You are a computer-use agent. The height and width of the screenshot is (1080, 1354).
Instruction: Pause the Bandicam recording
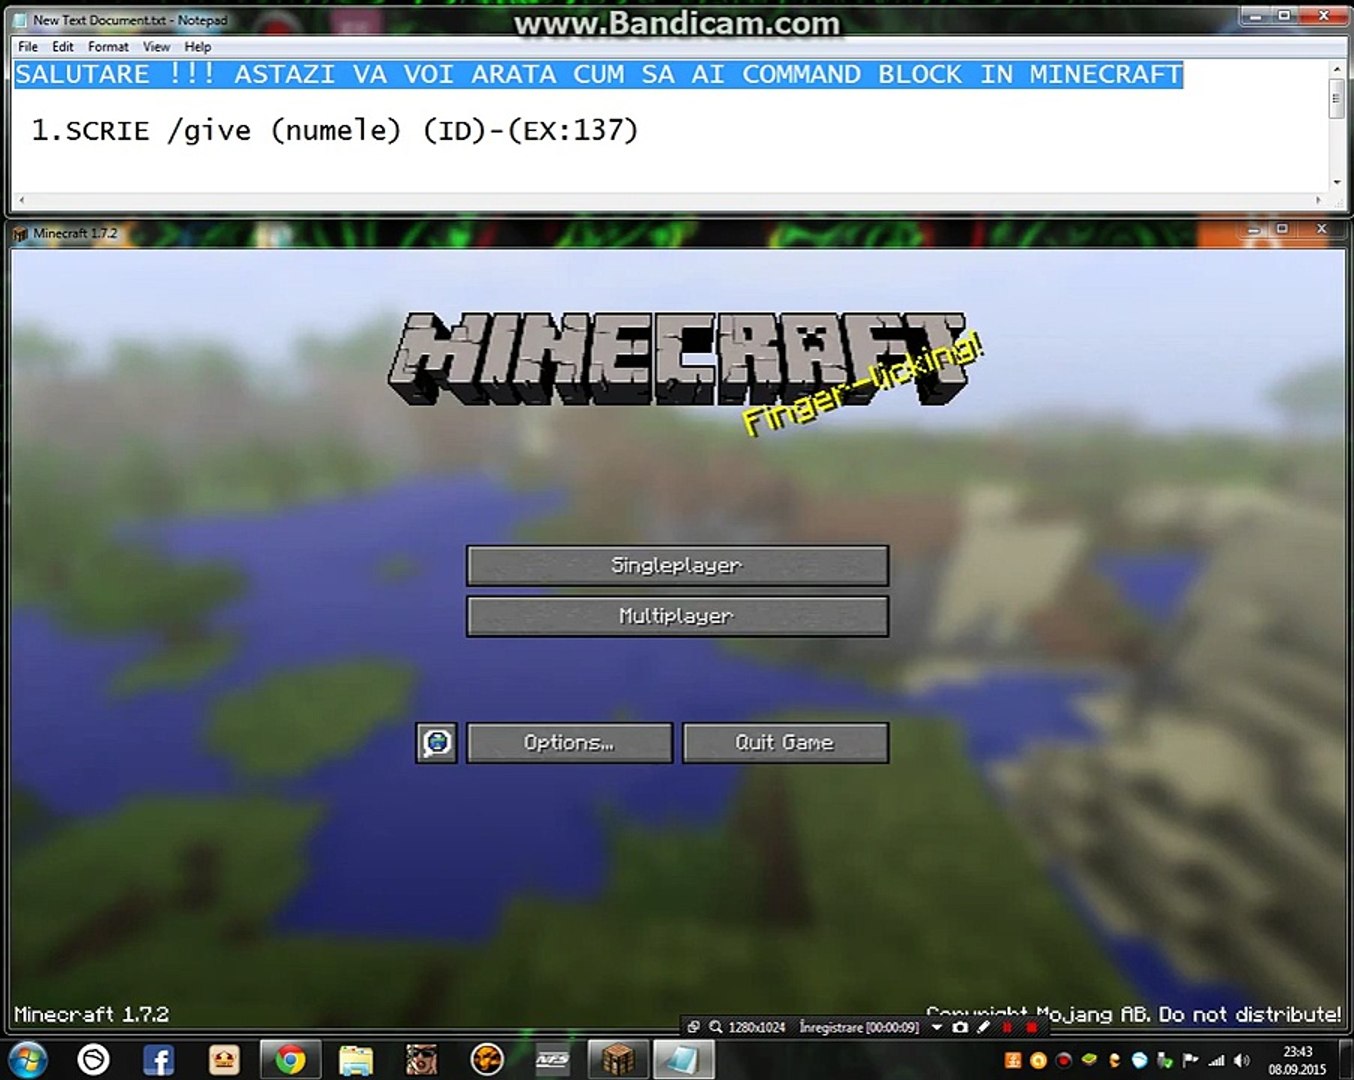click(x=1007, y=1027)
